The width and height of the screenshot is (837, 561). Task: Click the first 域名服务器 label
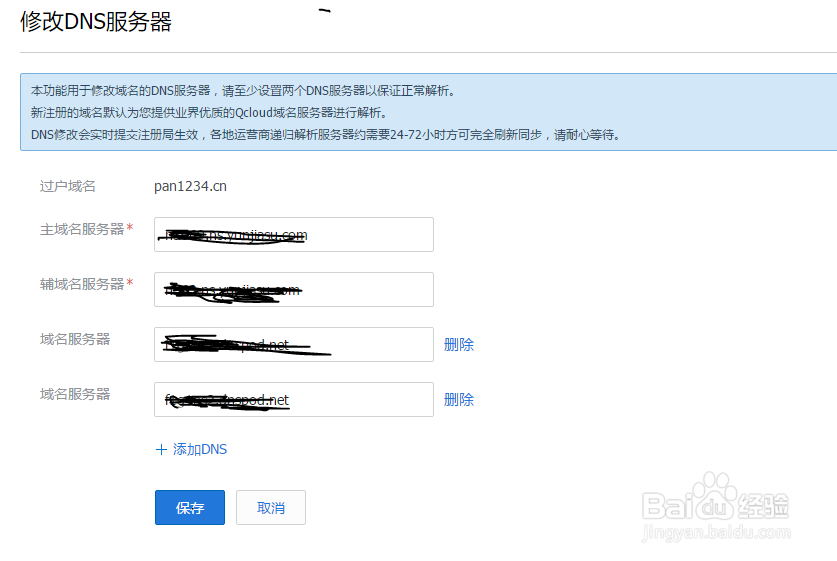click(x=75, y=339)
